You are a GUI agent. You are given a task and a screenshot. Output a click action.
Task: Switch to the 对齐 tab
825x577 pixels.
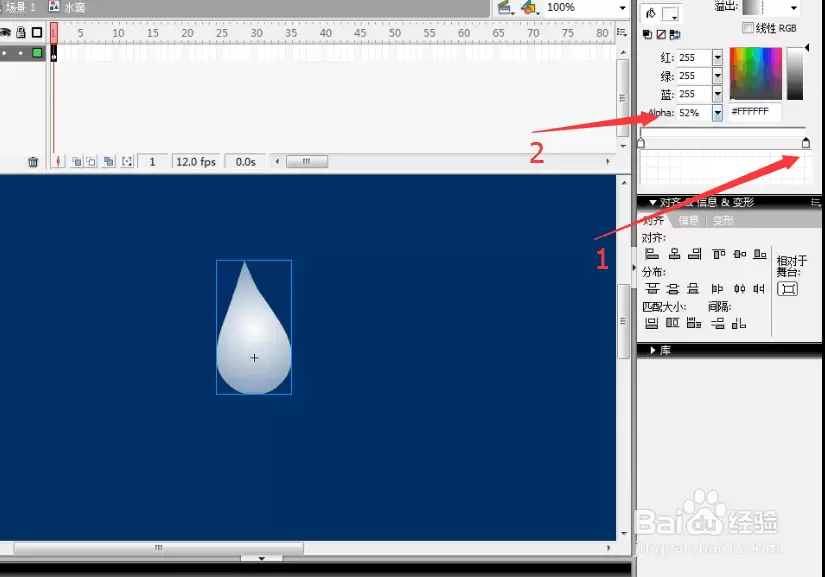(653, 220)
